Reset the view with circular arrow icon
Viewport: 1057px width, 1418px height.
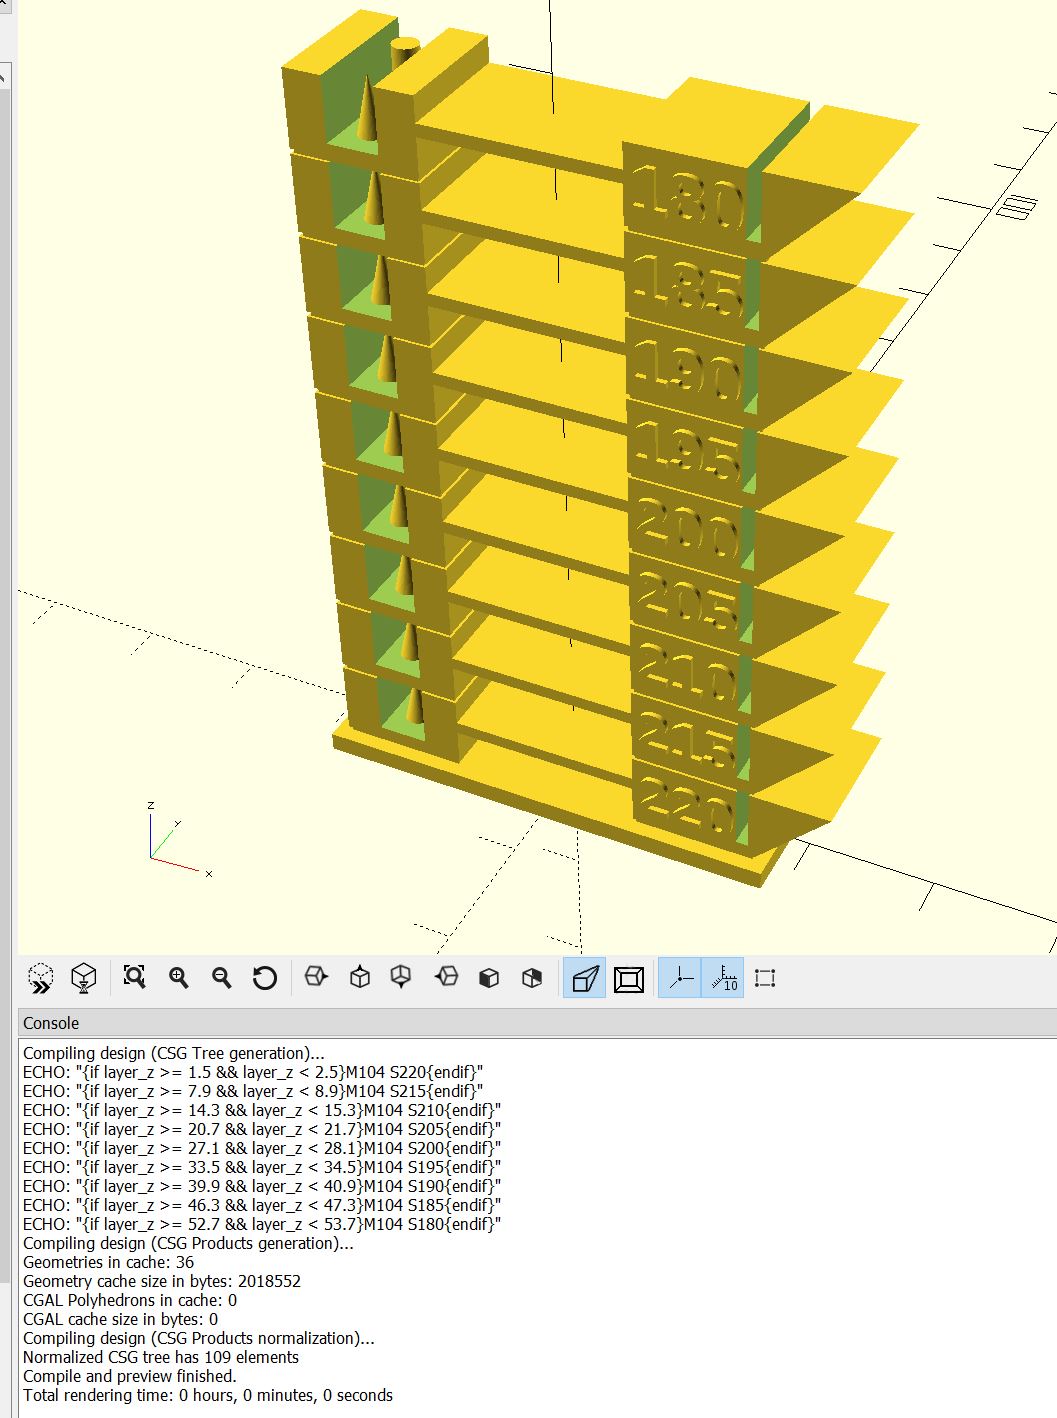(265, 977)
